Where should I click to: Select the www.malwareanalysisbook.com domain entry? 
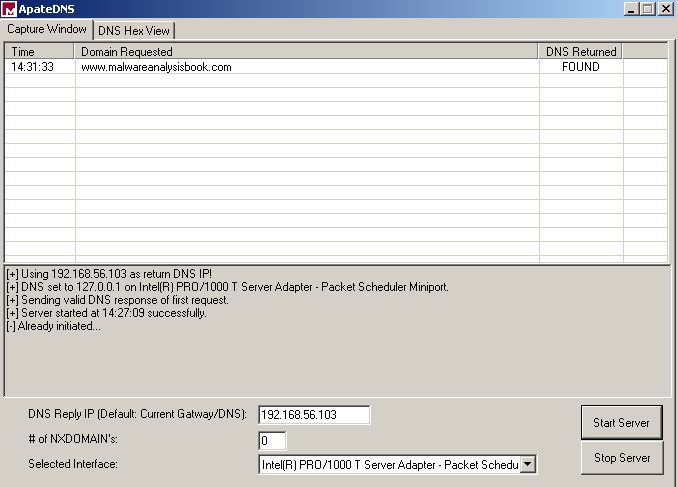tap(156, 67)
